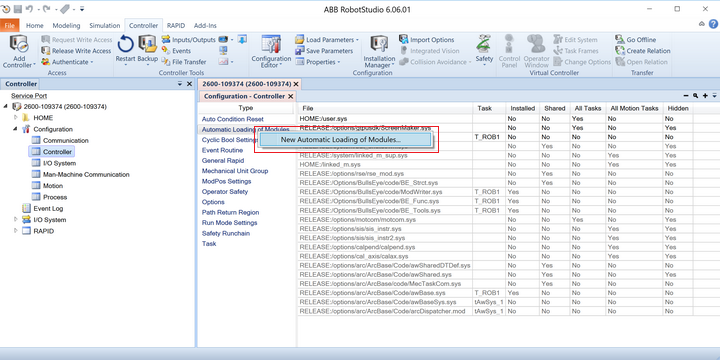The height and width of the screenshot is (360, 720).
Task: Expand the RAPID tree node
Action: point(16,231)
